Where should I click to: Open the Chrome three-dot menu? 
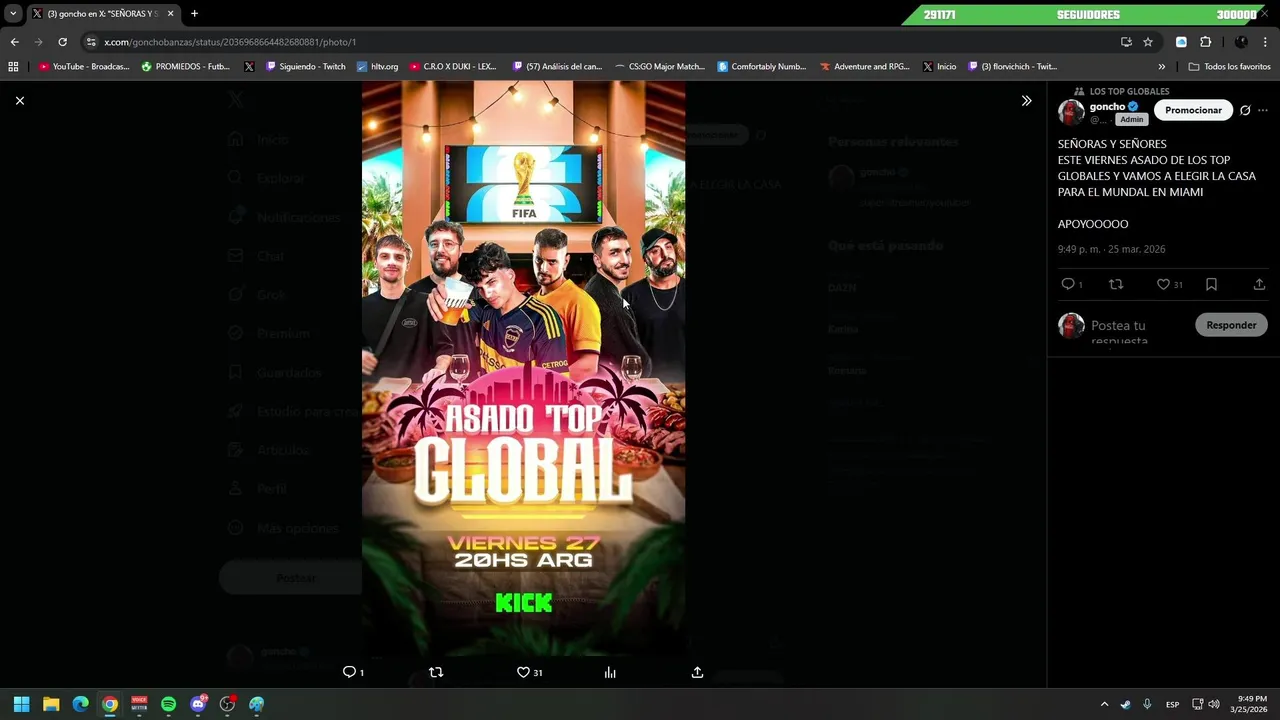coord(1265,42)
